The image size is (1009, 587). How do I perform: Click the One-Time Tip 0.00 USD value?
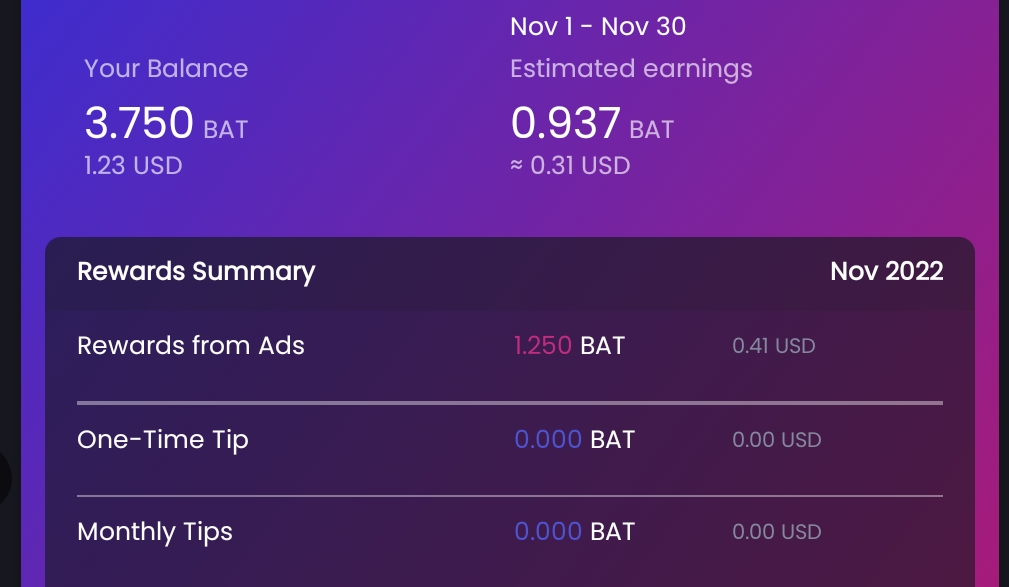(x=777, y=440)
